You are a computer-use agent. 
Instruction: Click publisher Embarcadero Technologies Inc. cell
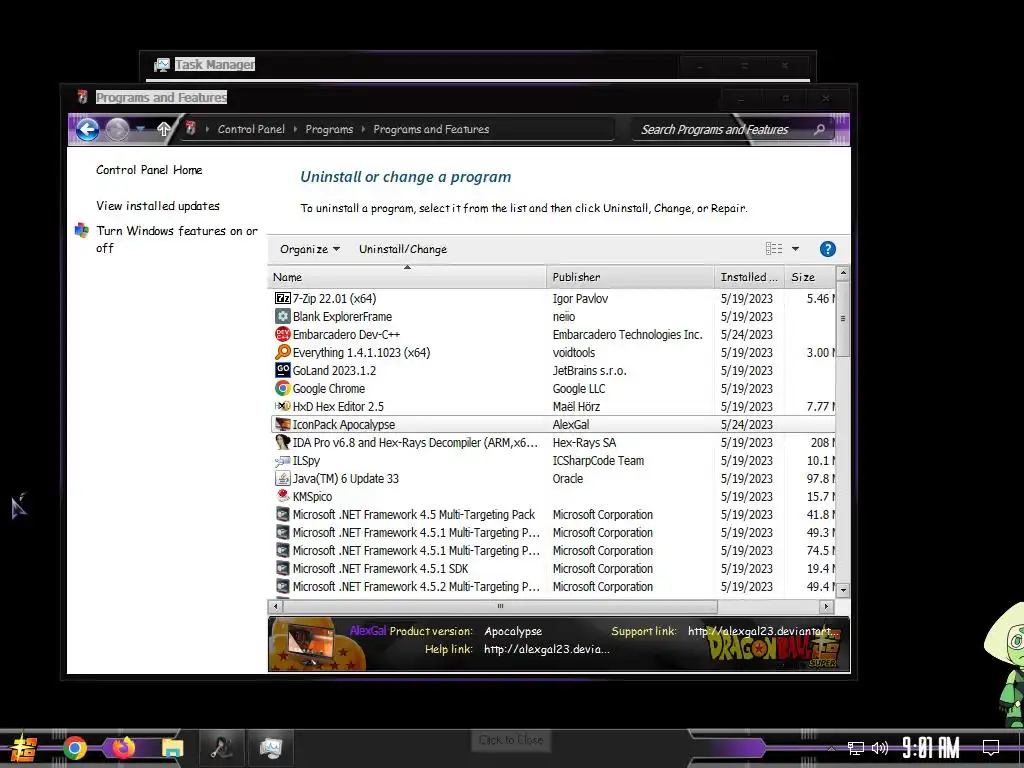(628, 334)
